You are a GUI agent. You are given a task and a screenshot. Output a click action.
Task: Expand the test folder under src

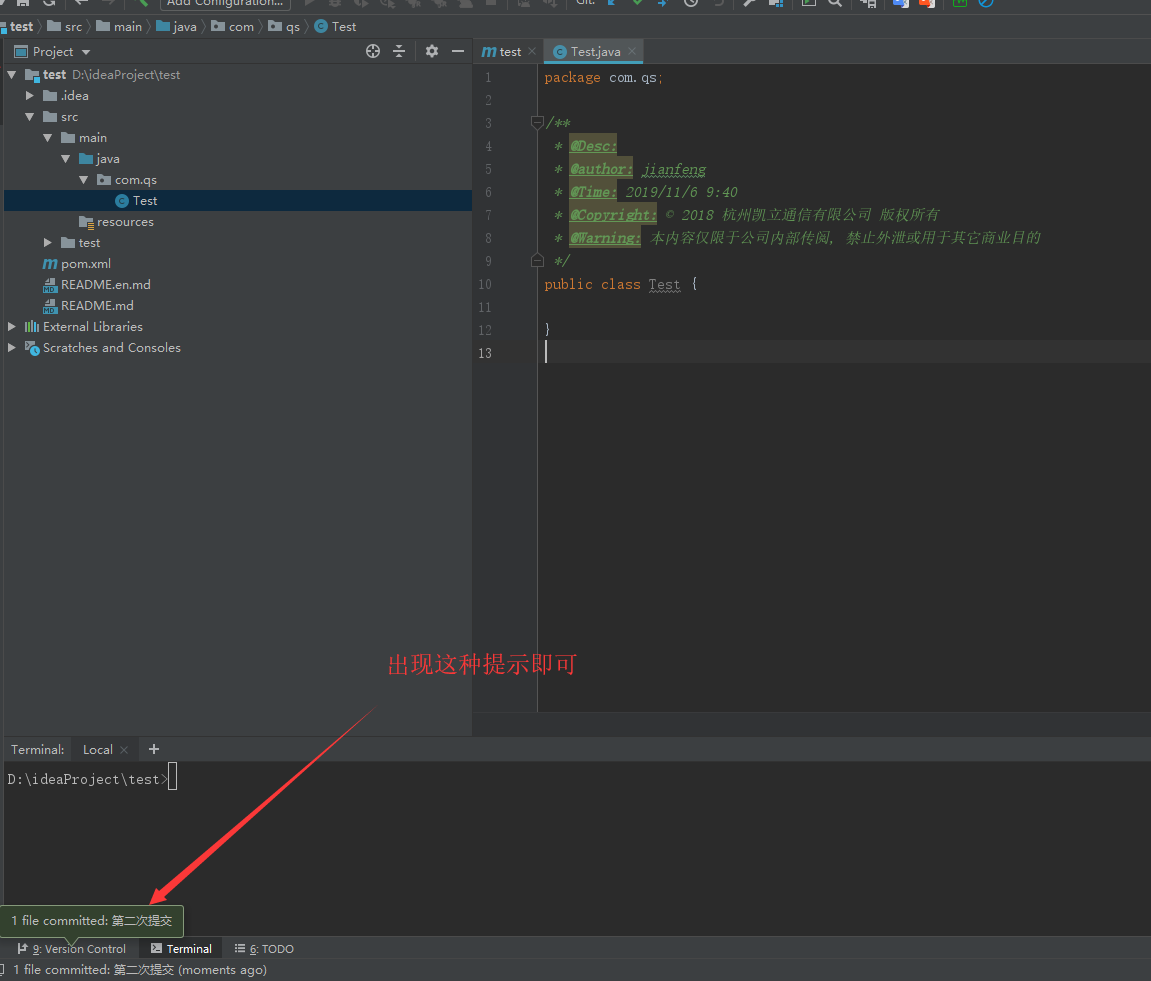[48, 242]
